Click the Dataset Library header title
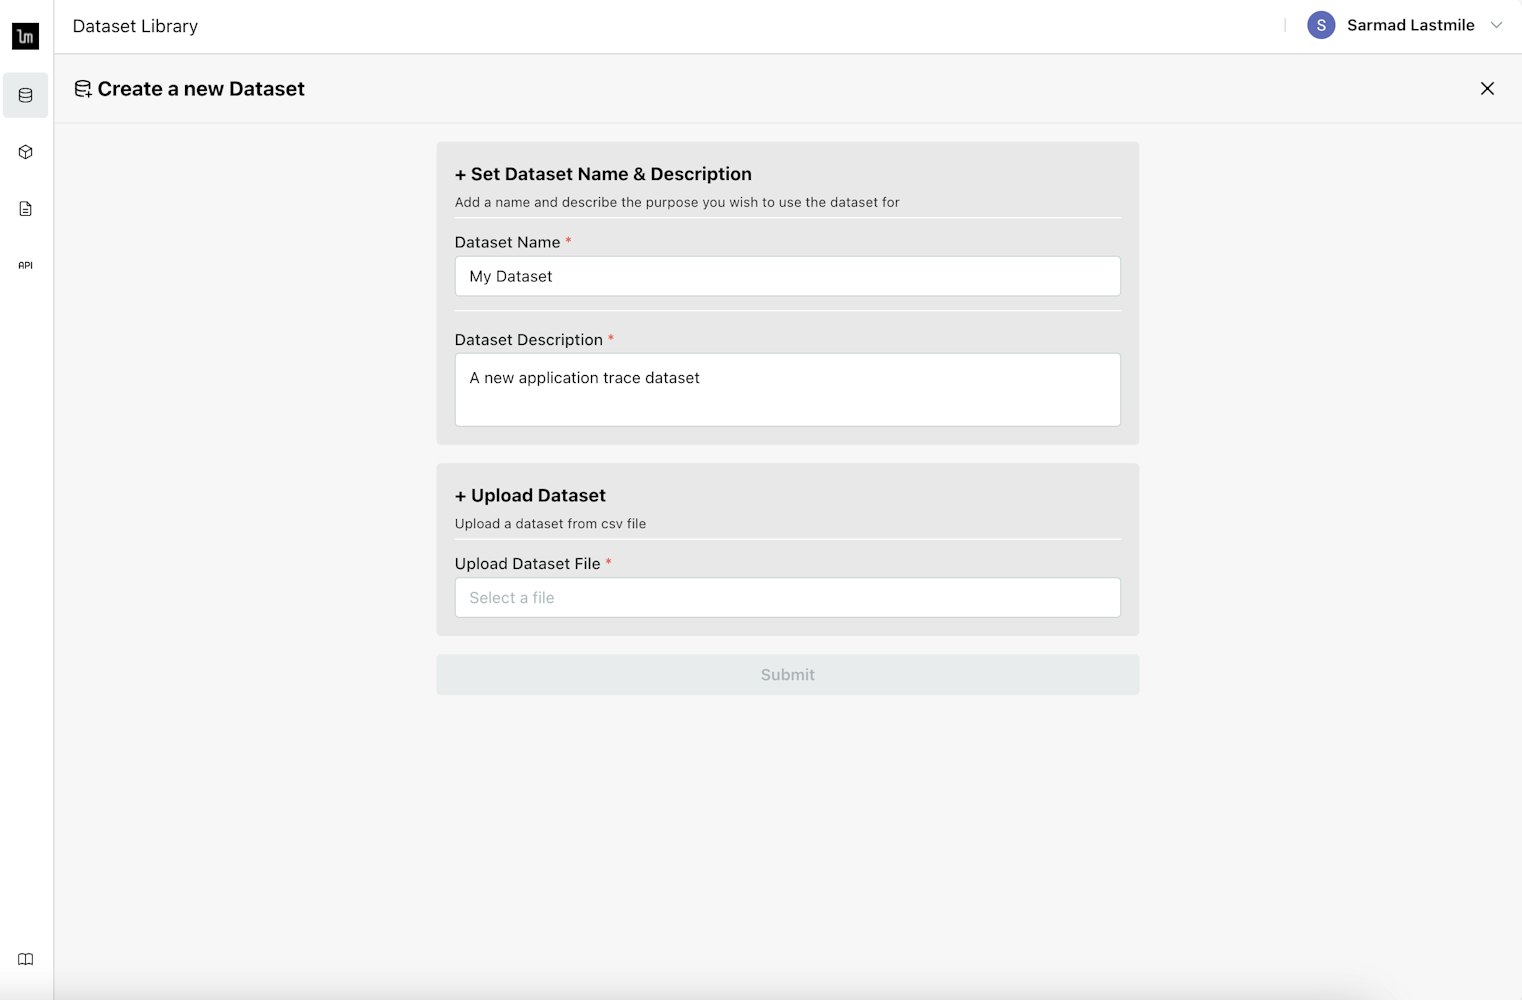This screenshot has width=1522, height=1000. (x=135, y=26)
